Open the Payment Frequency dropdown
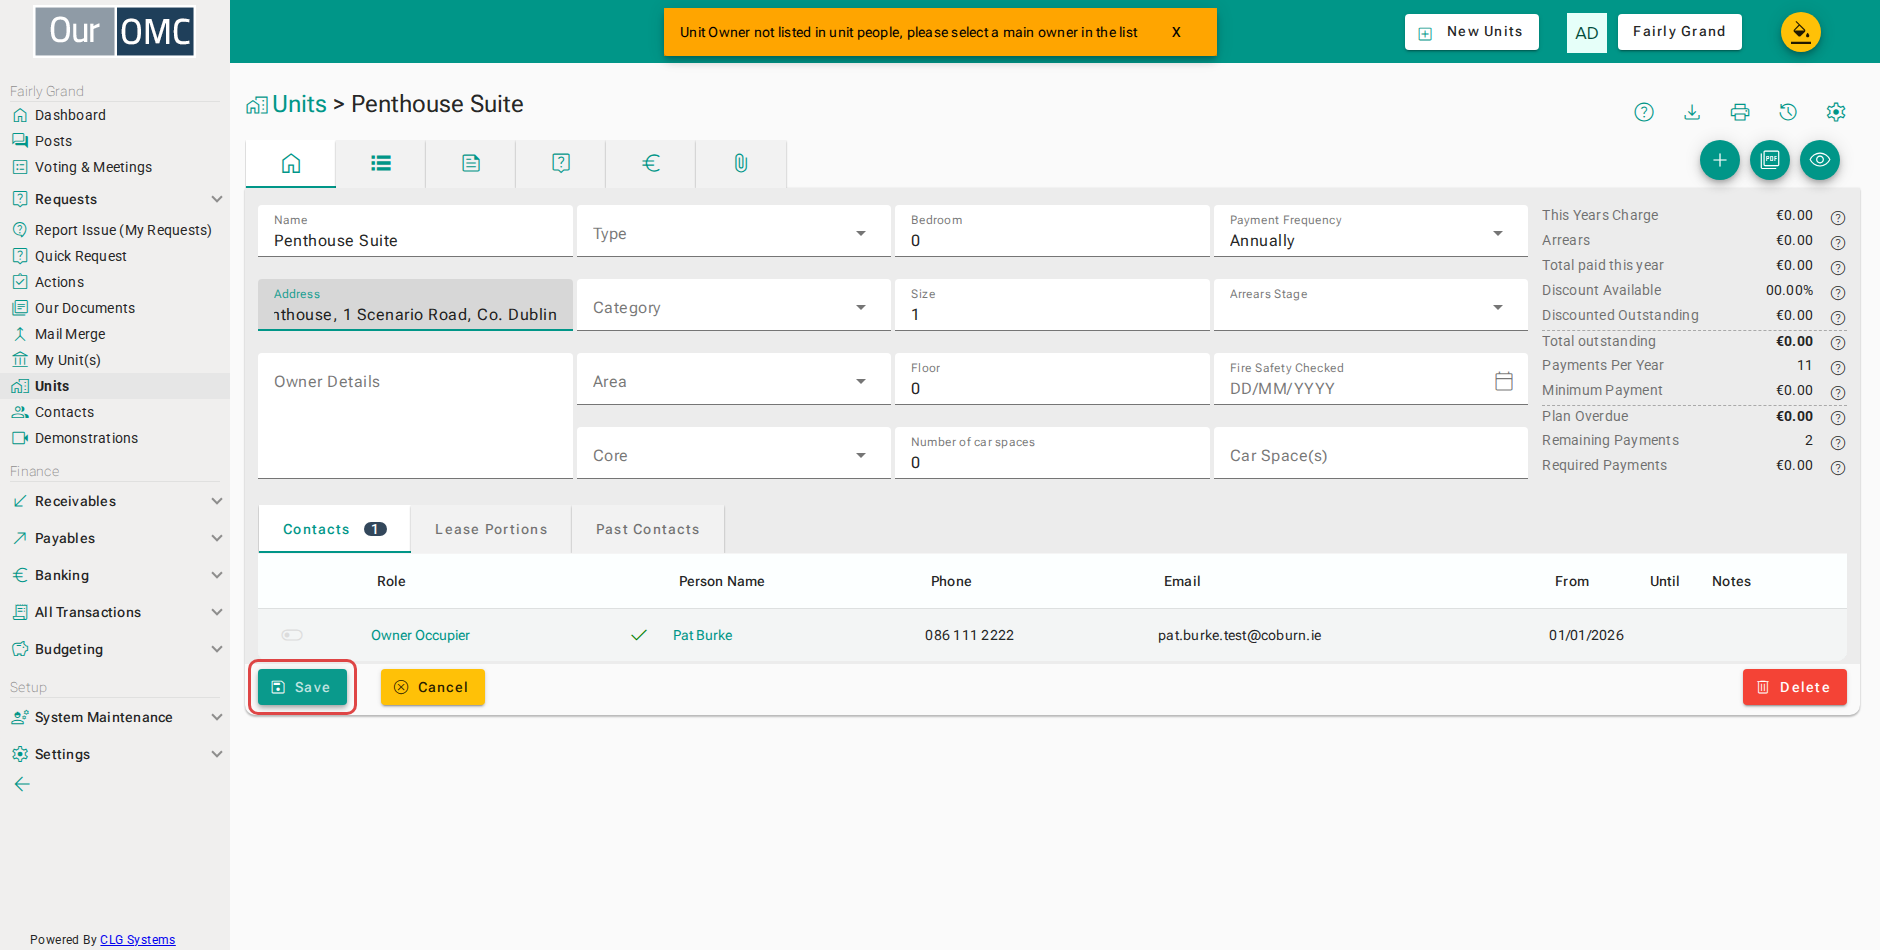 coord(1371,232)
